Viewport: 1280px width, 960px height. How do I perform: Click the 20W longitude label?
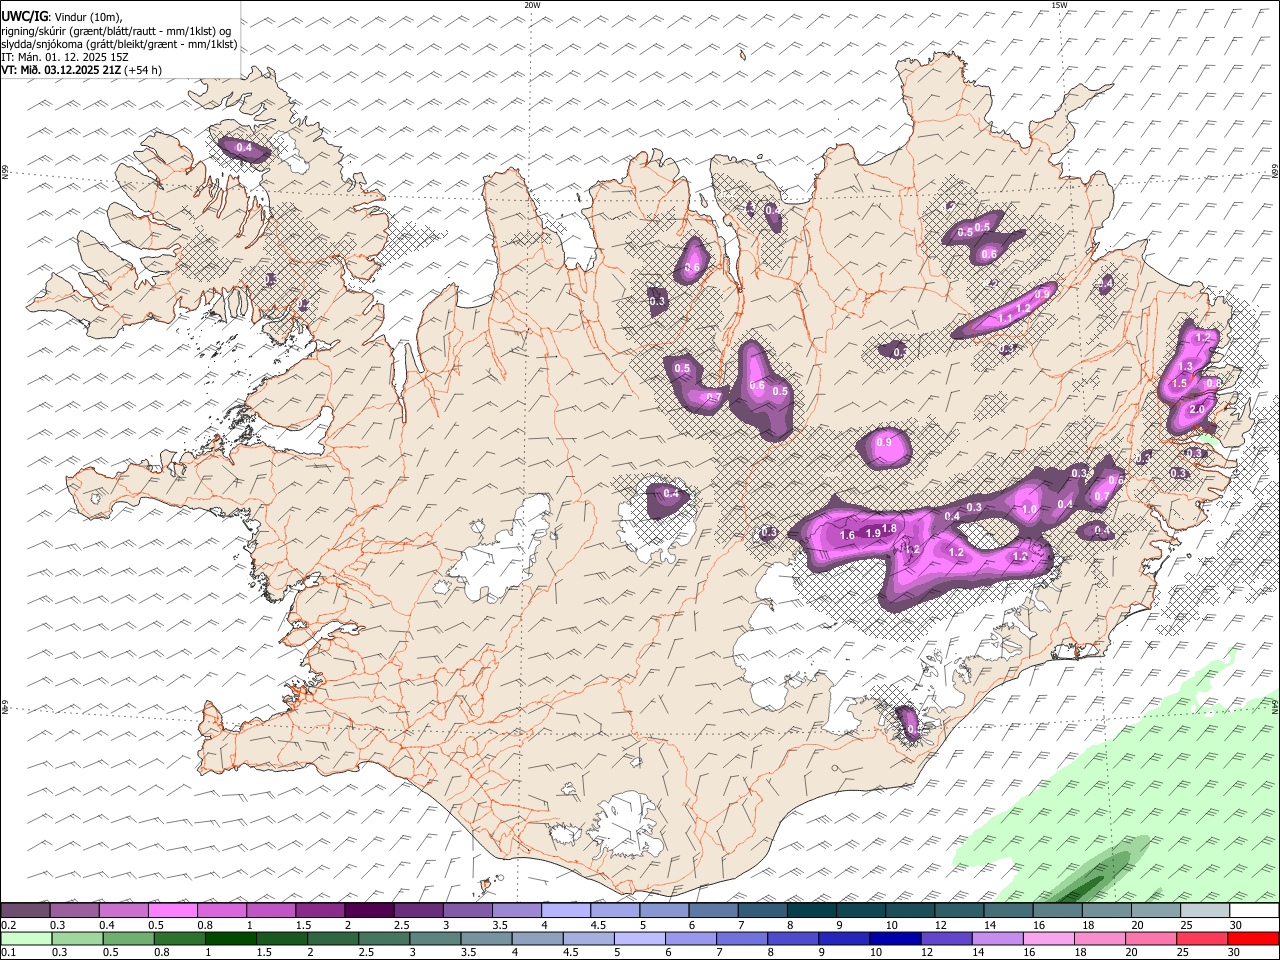(x=532, y=5)
